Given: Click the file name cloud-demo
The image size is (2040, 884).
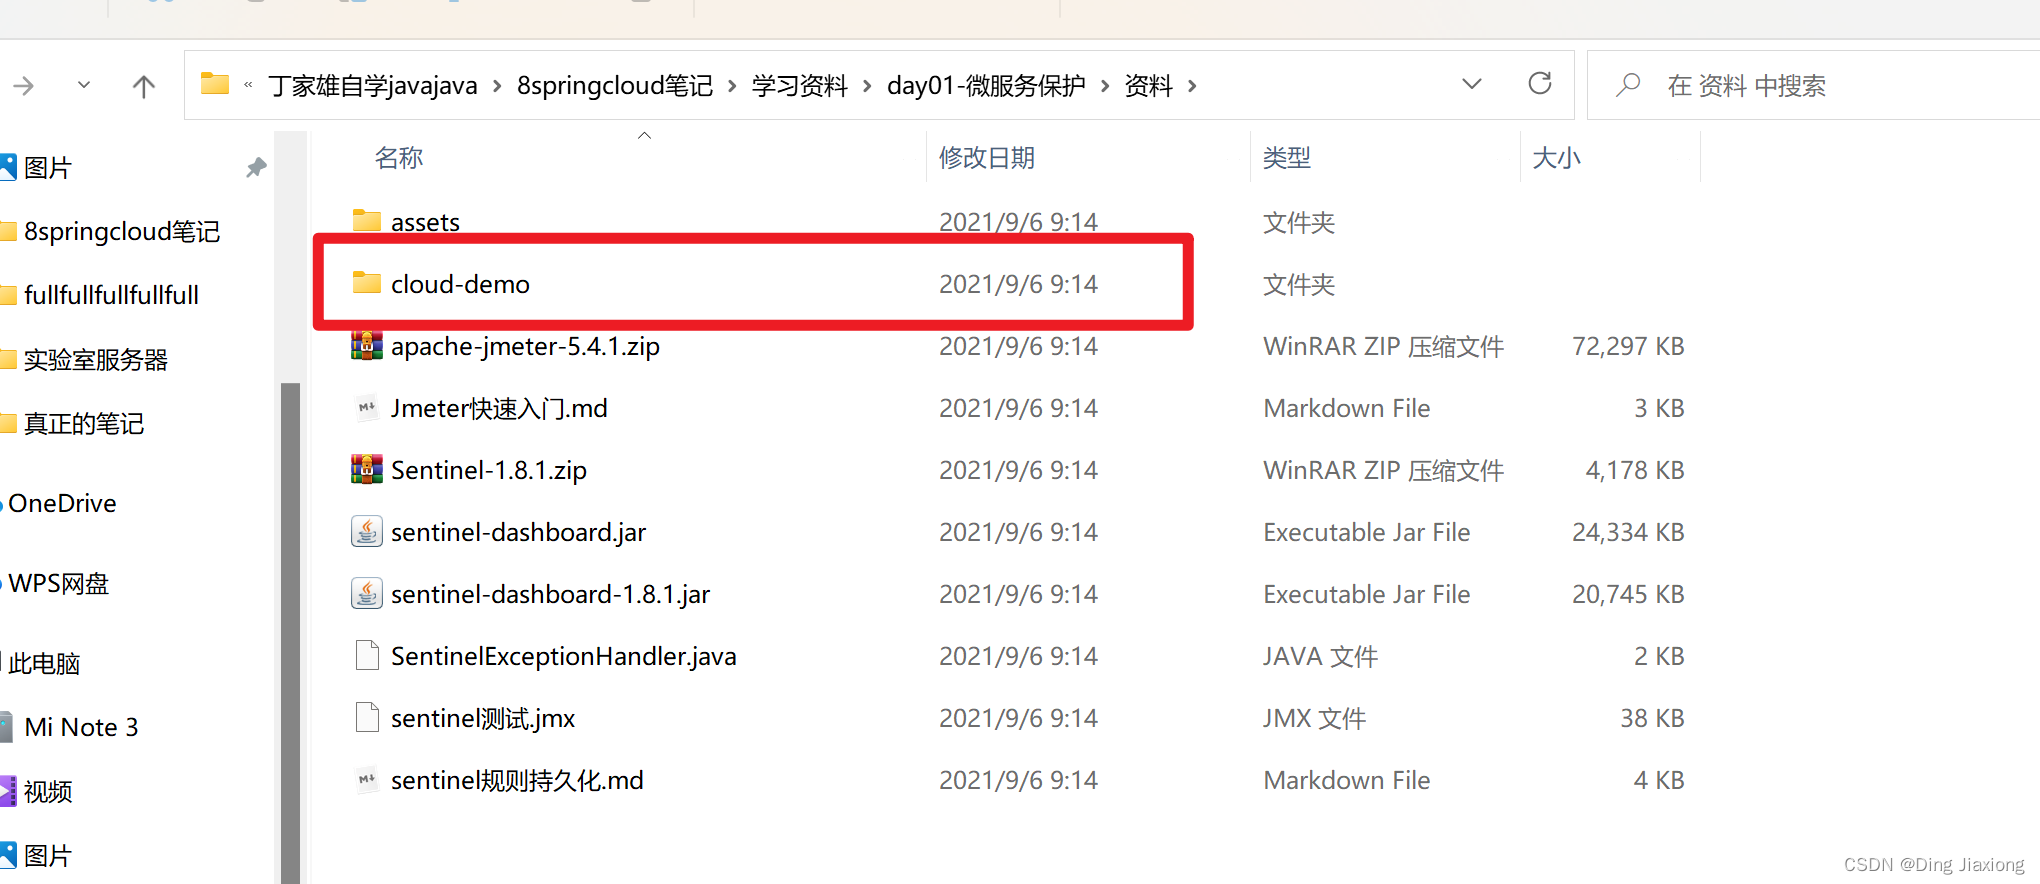Looking at the screenshot, I should [460, 284].
